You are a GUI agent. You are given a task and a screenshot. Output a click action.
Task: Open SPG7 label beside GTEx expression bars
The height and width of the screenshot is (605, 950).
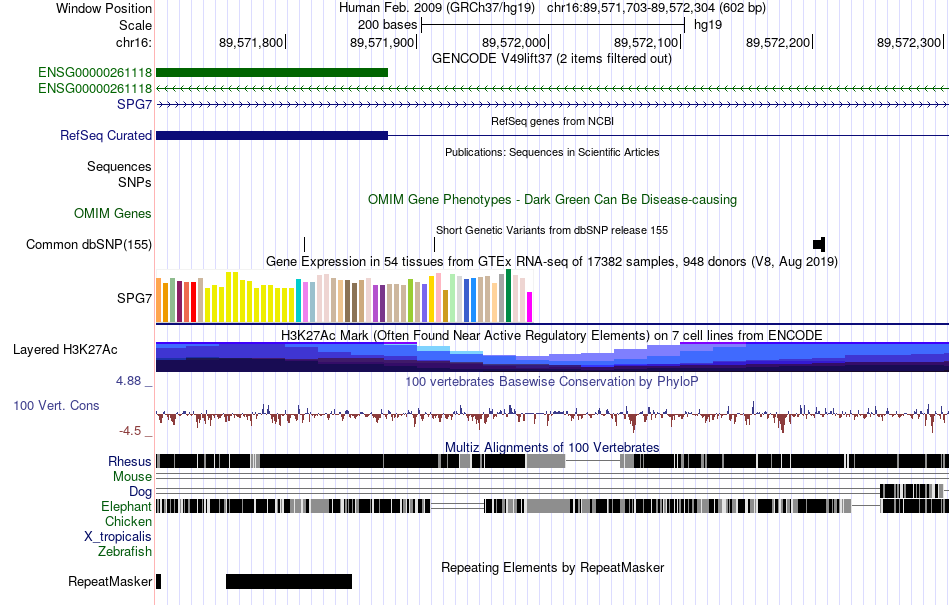135,299
